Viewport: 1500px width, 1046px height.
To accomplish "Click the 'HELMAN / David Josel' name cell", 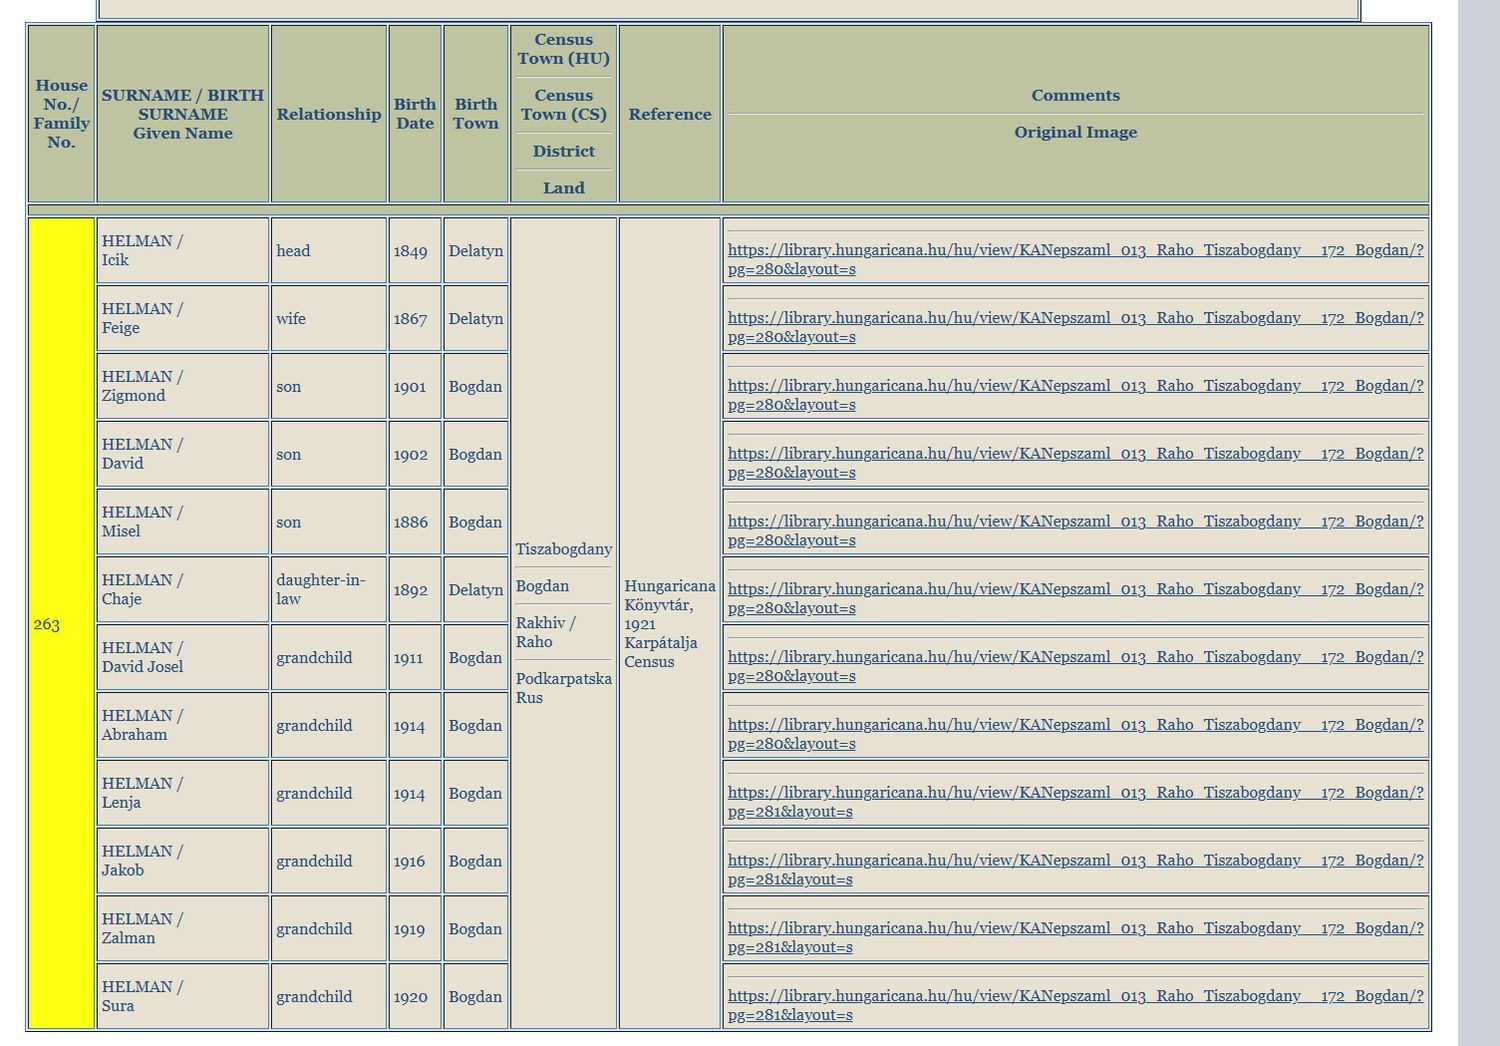I will pyautogui.click(x=183, y=658).
